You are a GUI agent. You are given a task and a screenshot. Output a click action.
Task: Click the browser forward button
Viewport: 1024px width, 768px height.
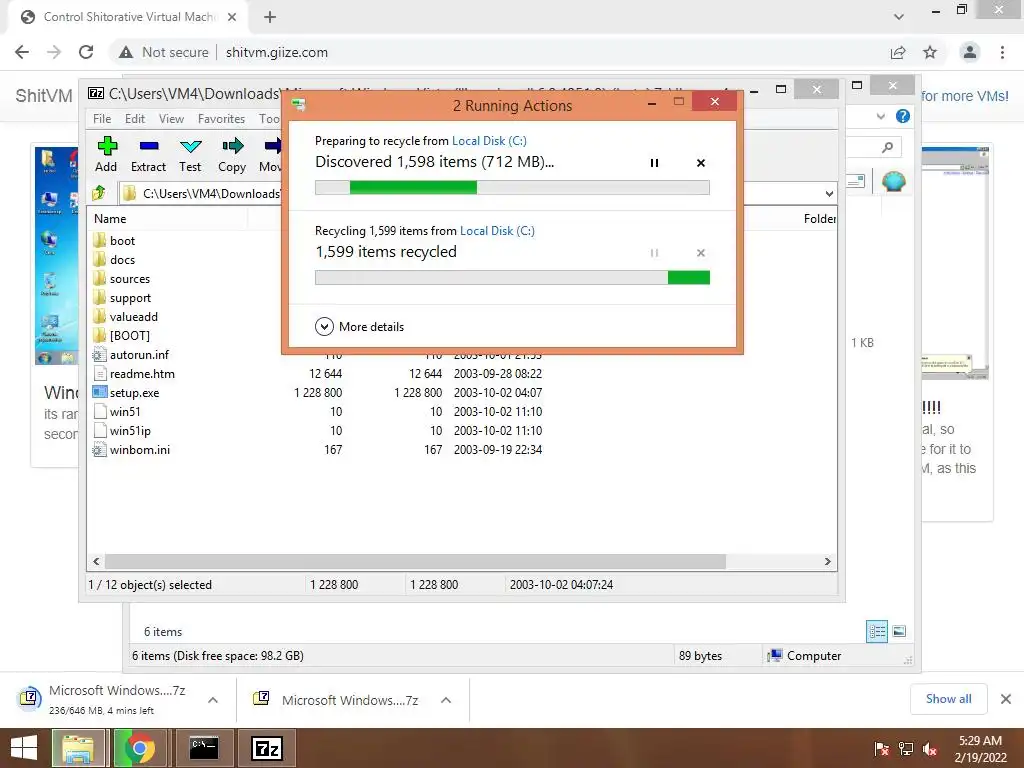pyautogui.click(x=54, y=52)
